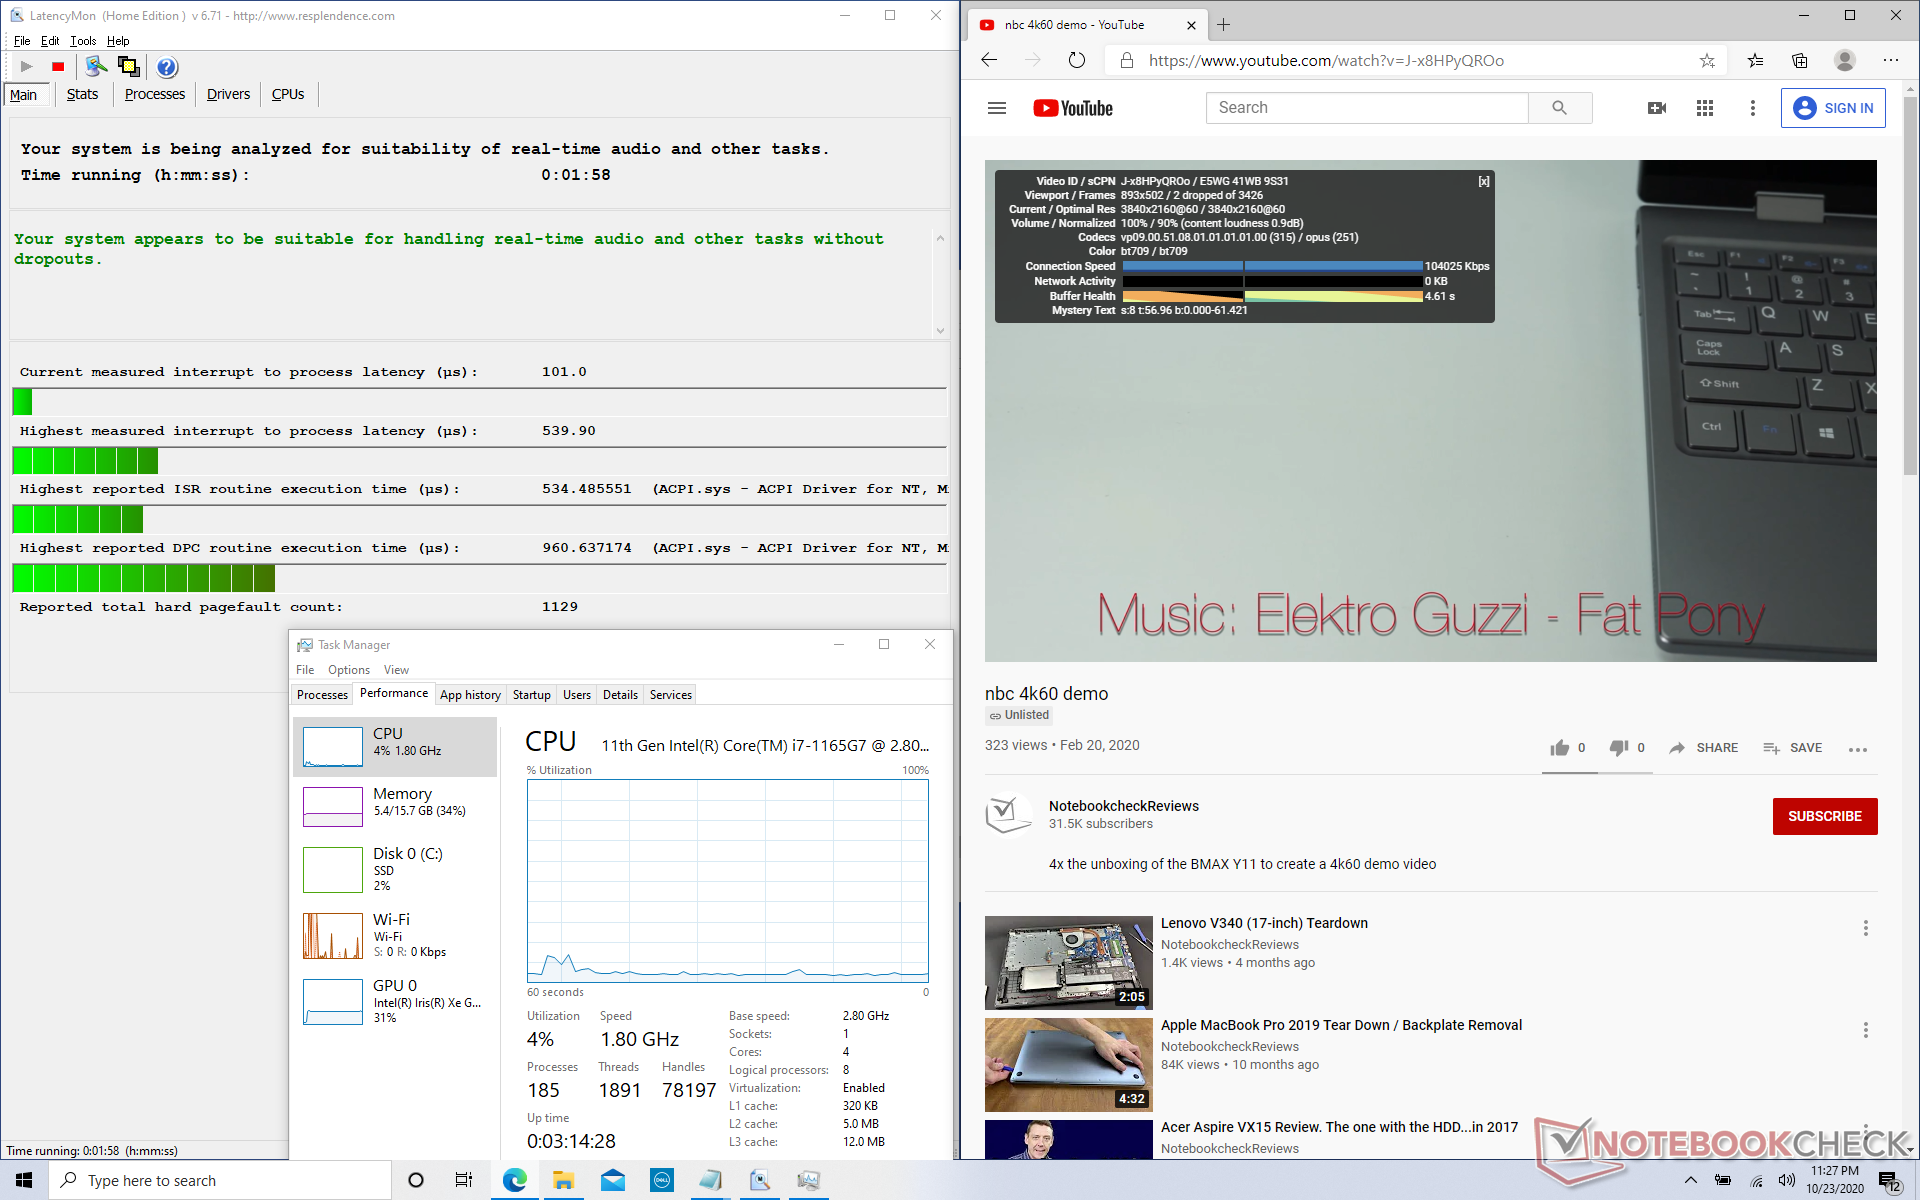Image resolution: width=1920 pixels, height=1200 pixels.
Task: Open Mail app from taskbar
Action: [613, 1180]
